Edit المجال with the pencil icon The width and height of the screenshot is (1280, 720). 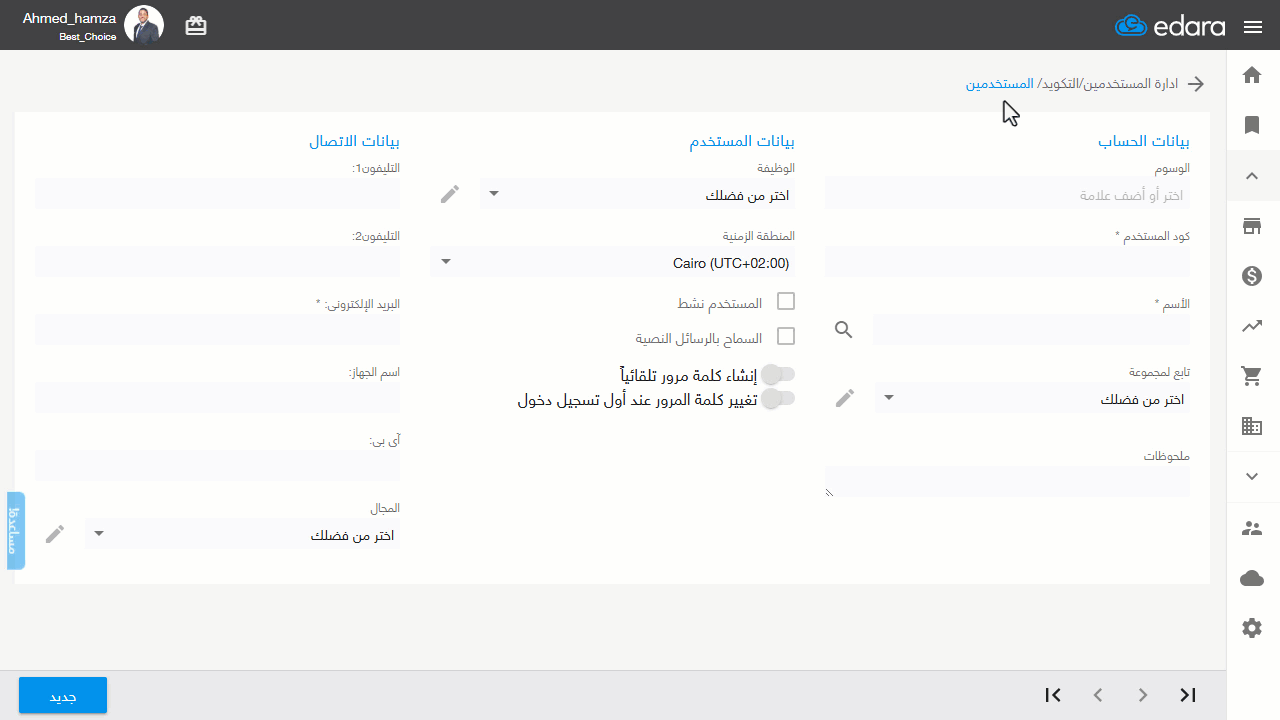[55, 534]
